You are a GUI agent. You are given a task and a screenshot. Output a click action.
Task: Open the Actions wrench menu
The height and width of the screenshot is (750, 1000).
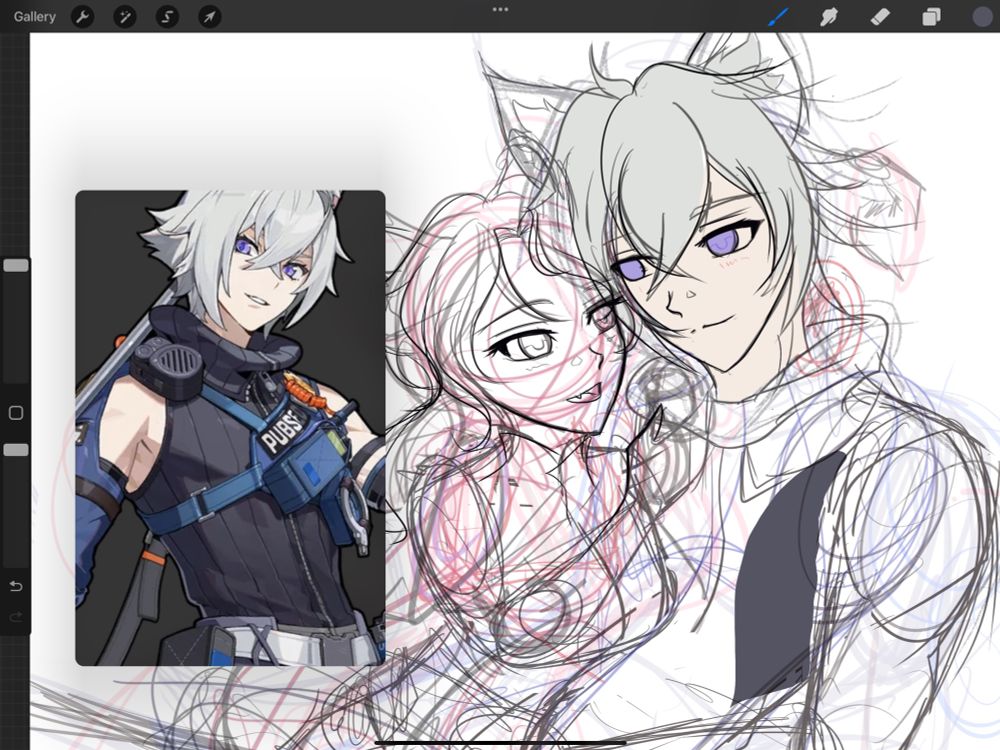[x=82, y=17]
